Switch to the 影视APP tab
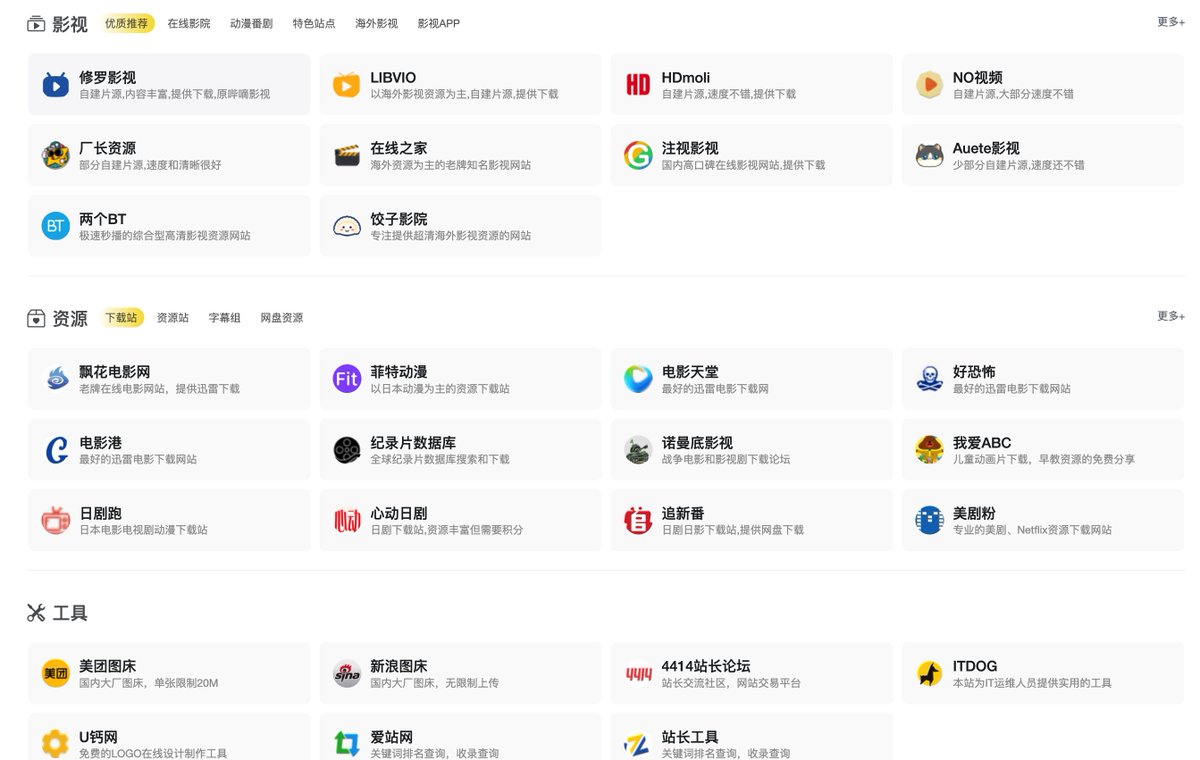This screenshot has width=1200, height=760. 439,23
